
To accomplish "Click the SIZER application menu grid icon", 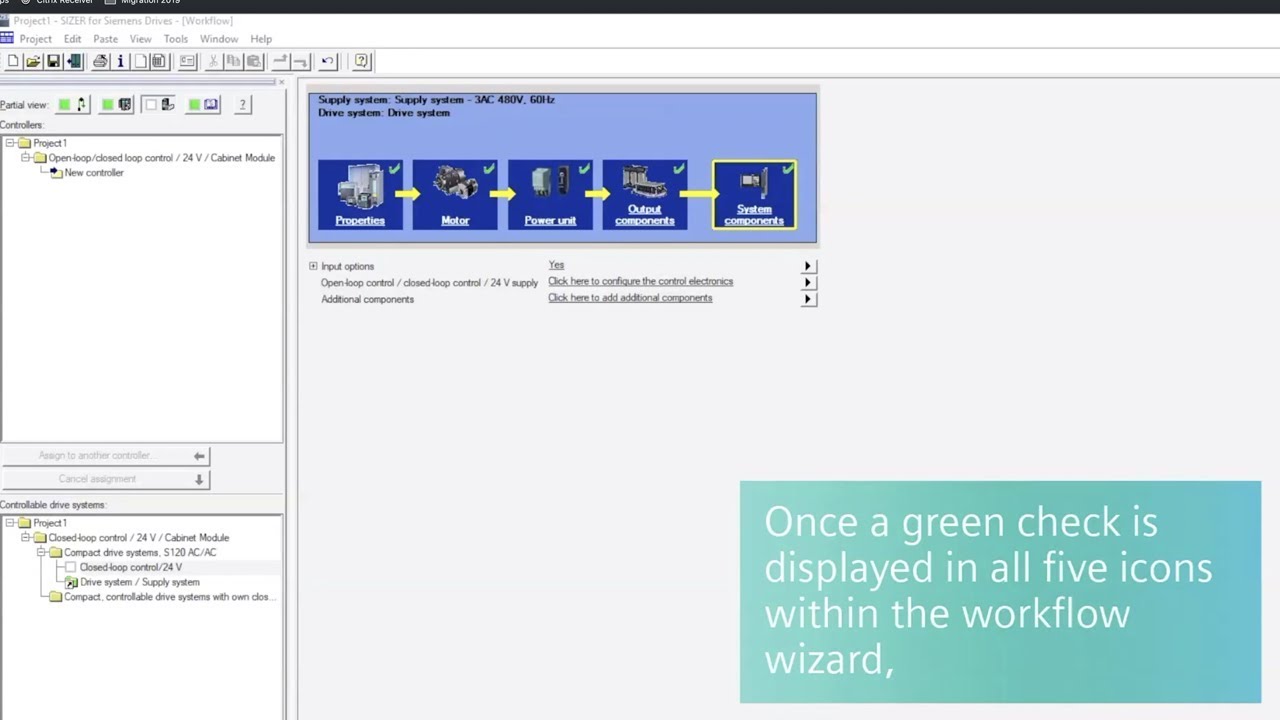I will tap(6, 39).
